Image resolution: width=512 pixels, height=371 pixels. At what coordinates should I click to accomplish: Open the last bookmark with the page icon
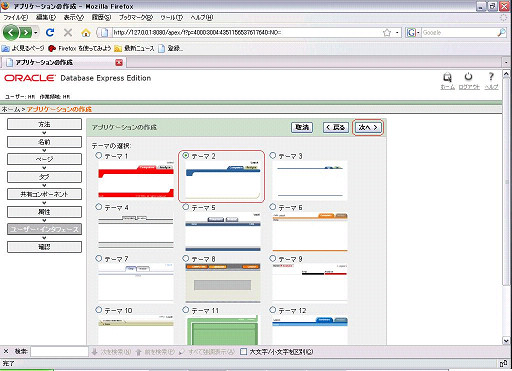click(x=170, y=49)
